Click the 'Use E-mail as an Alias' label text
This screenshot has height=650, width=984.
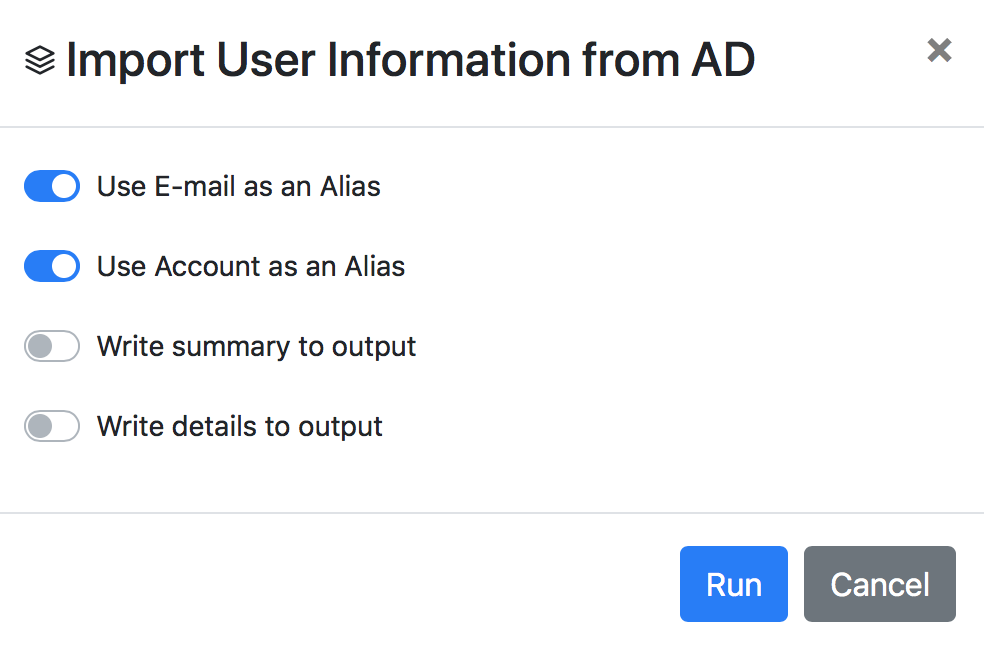pyautogui.click(x=238, y=187)
